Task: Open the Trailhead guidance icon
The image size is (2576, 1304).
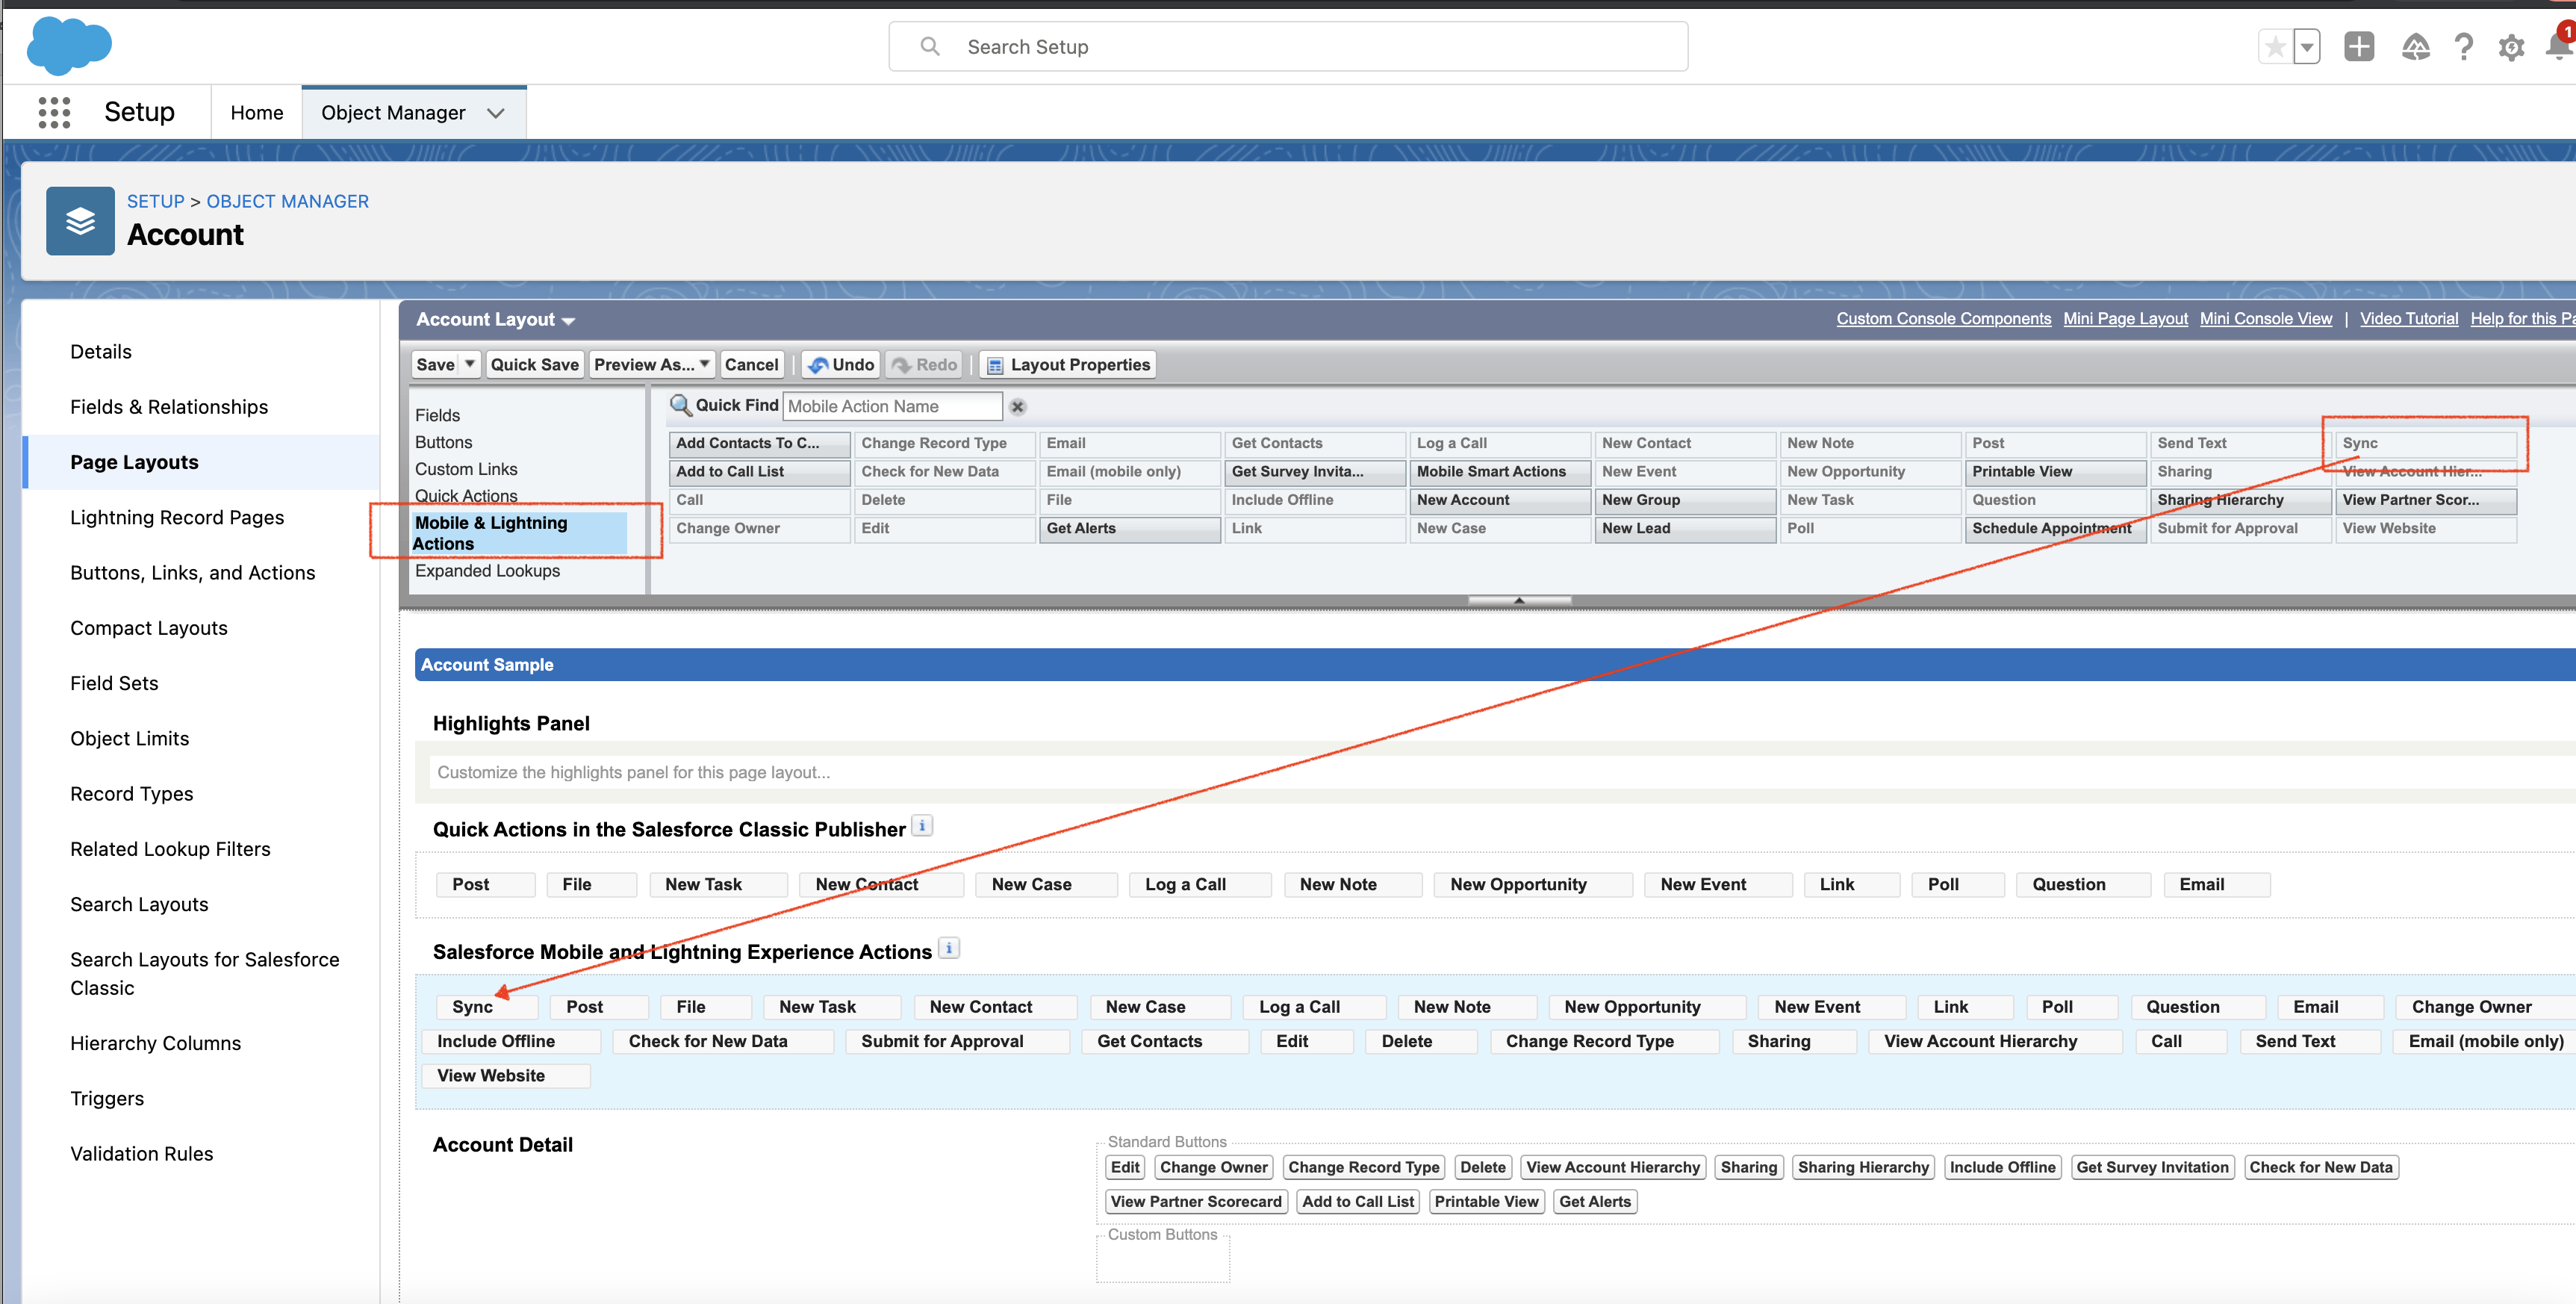Action: click(2415, 46)
